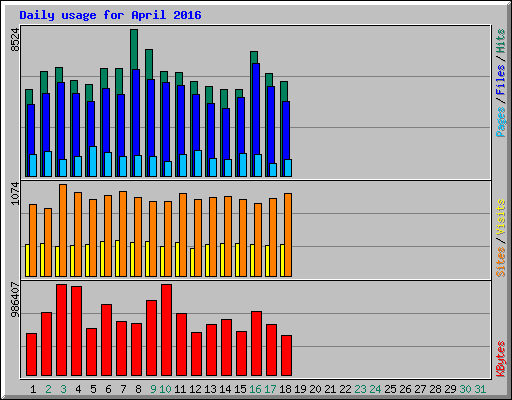
Task: Select the day 22 axis label
Action: 345,389
